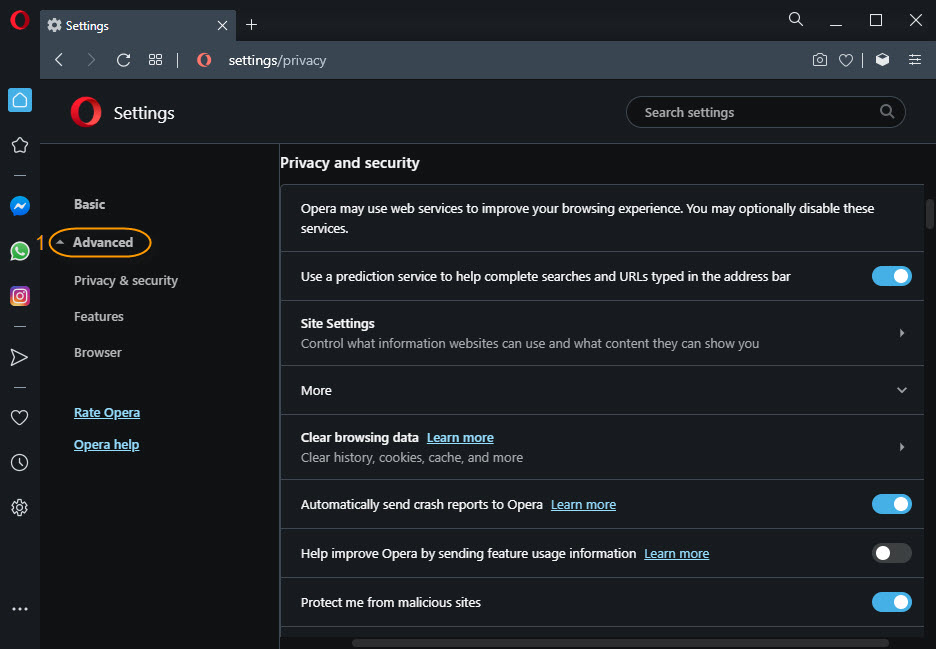Screen dimensions: 936x649
Task: Select Basic settings category
Action: coord(90,204)
